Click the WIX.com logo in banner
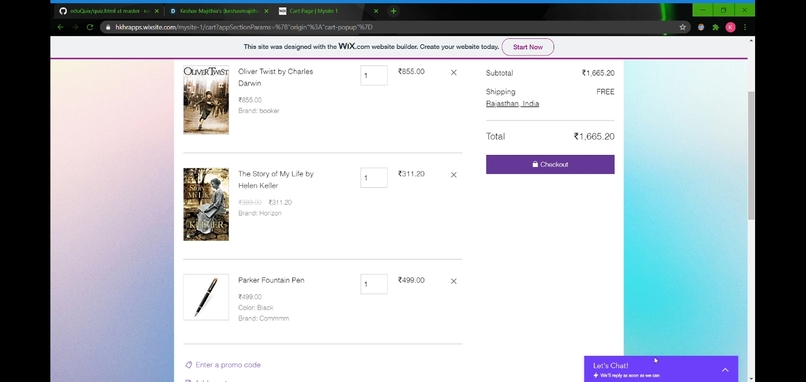 354,46
